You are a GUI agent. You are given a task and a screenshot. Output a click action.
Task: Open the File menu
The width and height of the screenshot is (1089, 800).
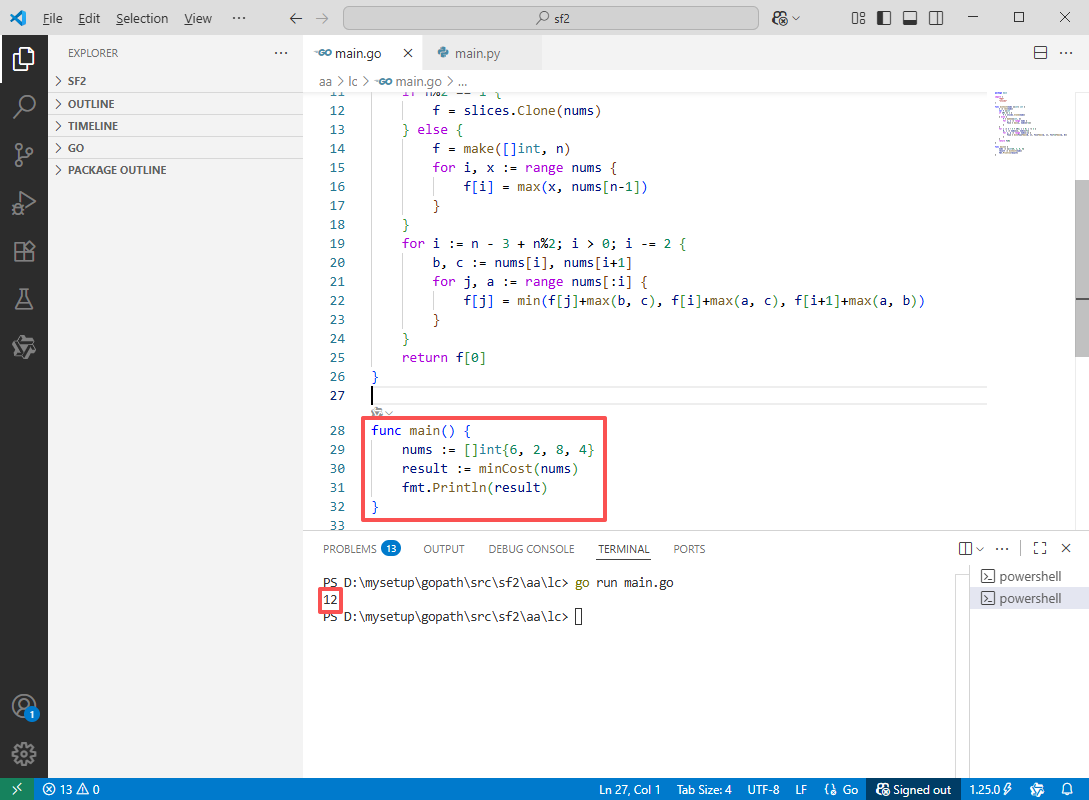tap(52, 19)
